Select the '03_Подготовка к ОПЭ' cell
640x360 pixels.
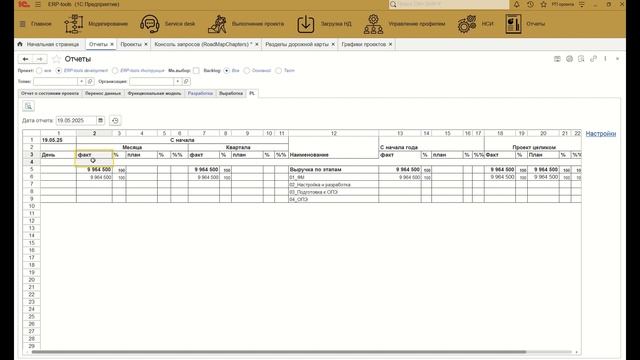(333, 192)
